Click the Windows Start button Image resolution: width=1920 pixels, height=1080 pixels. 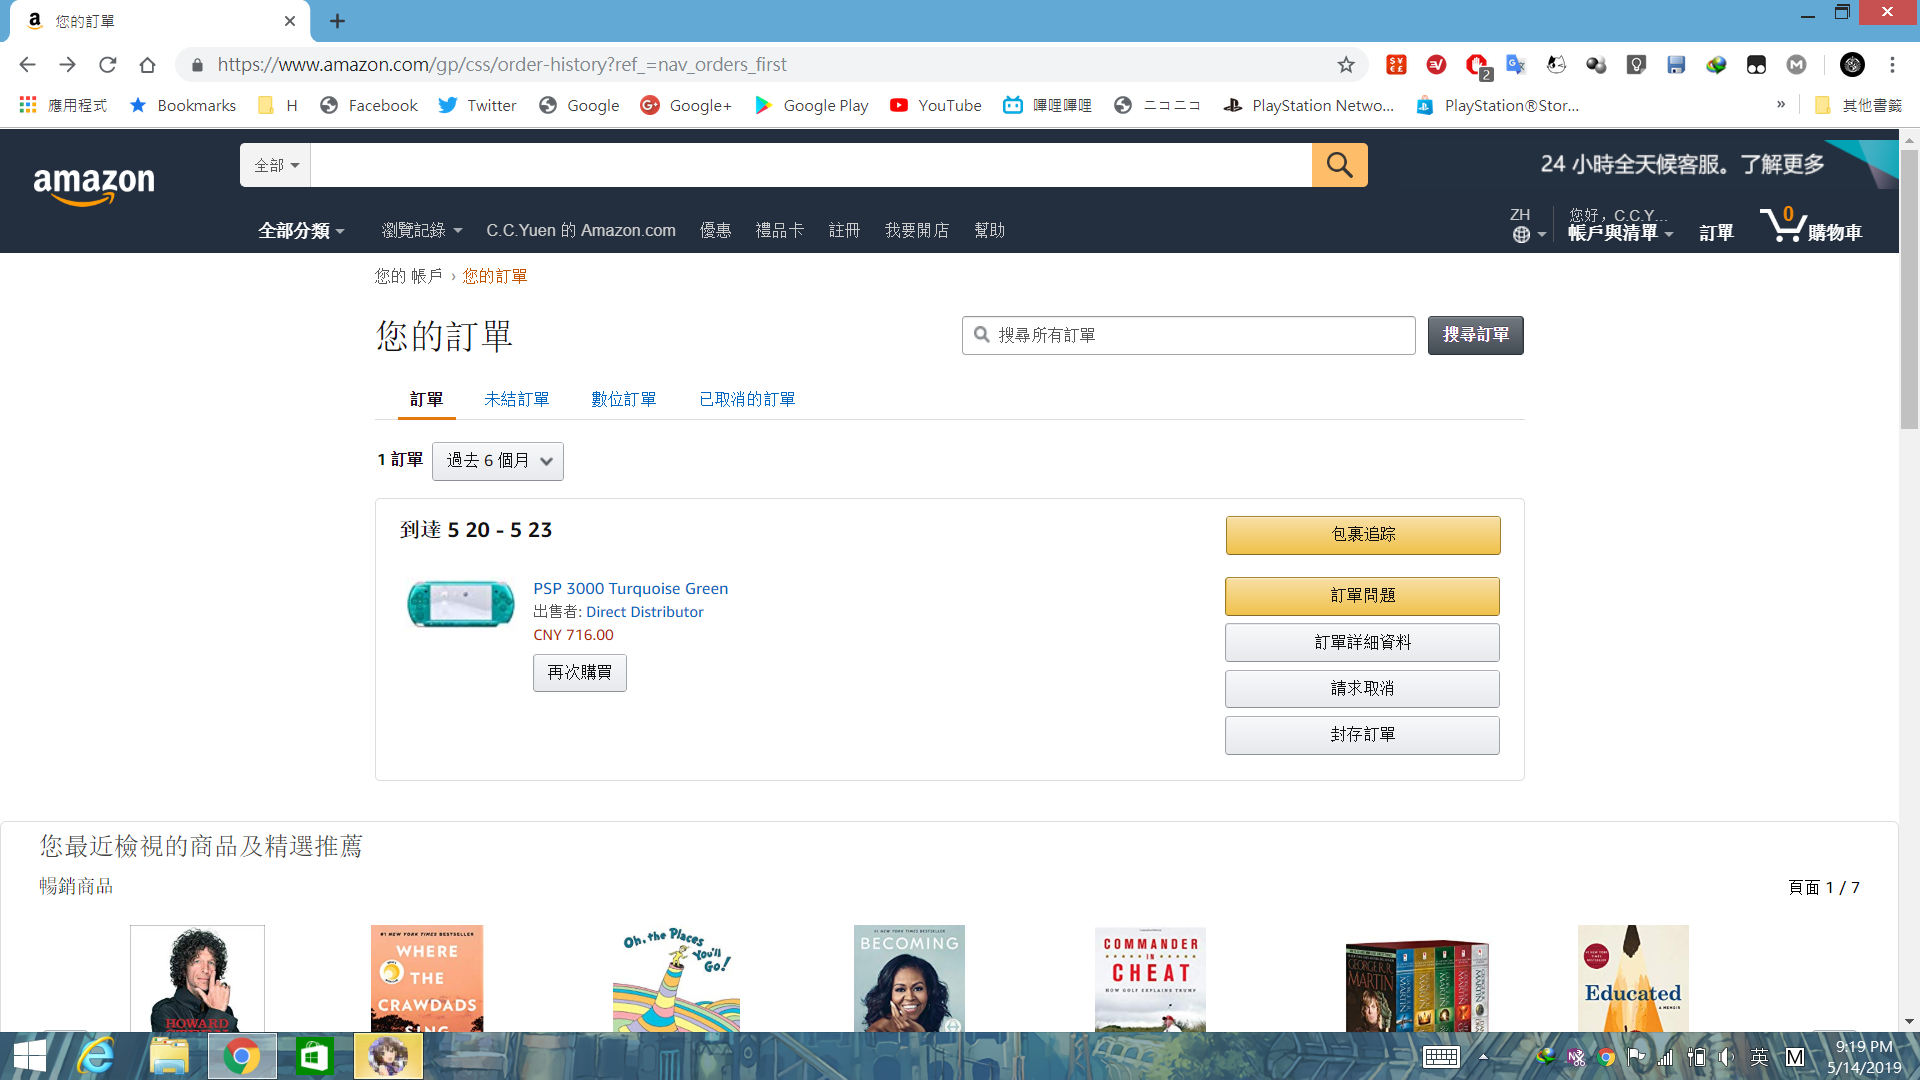[29, 1056]
